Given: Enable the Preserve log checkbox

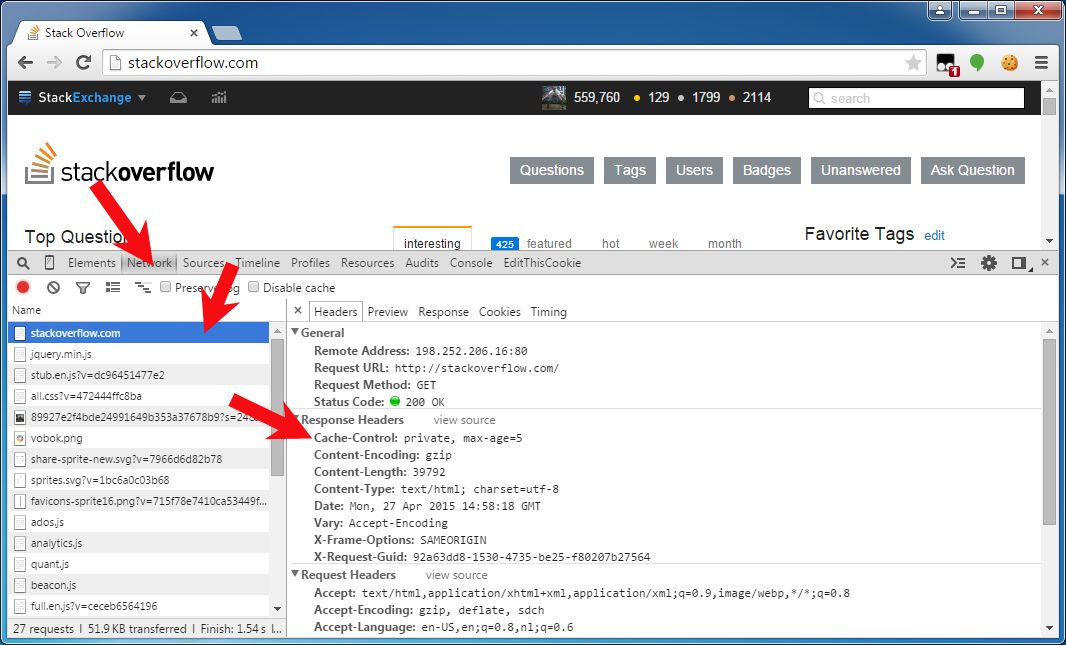Looking at the screenshot, I should (x=165, y=287).
